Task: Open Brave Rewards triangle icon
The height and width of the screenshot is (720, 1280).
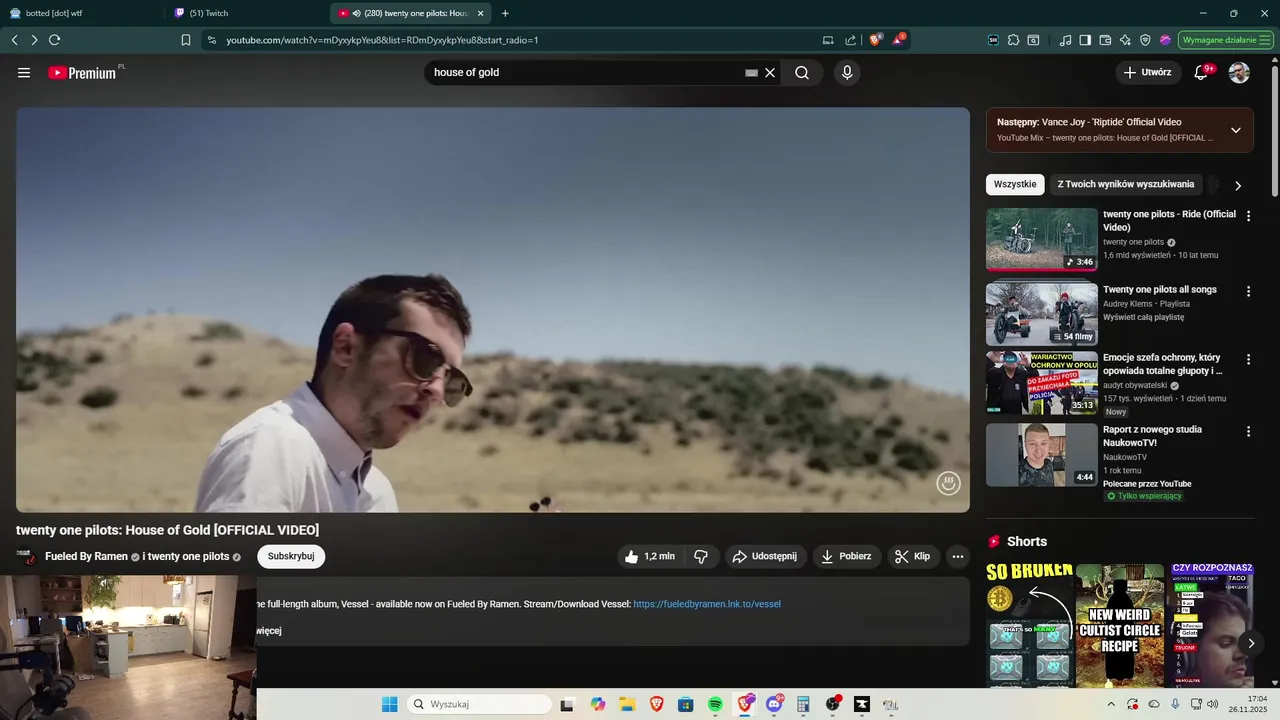Action: pyautogui.click(x=898, y=40)
